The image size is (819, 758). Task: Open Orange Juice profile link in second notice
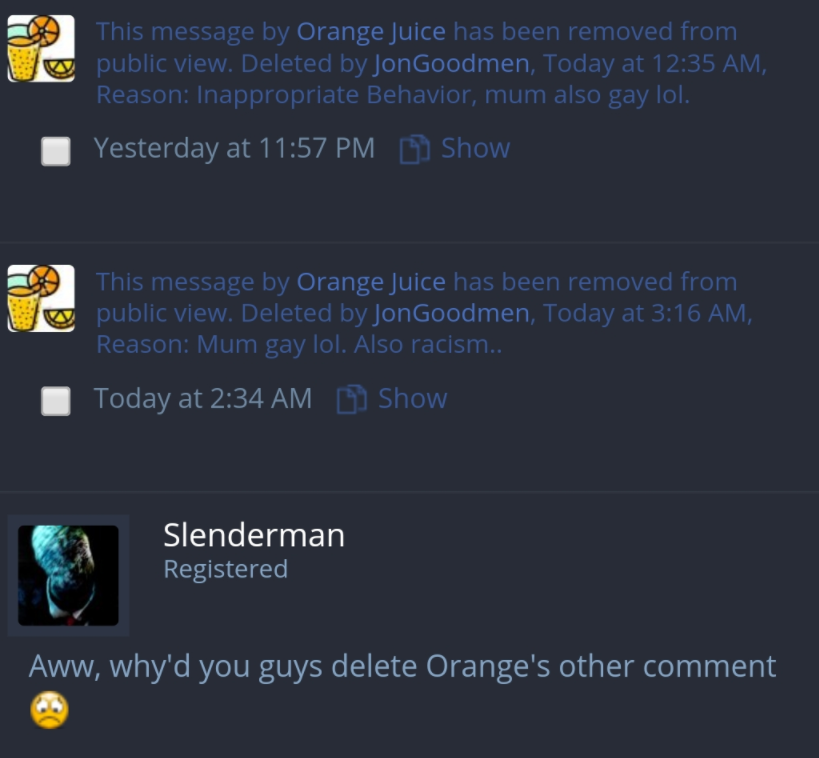pyautogui.click(x=371, y=282)
